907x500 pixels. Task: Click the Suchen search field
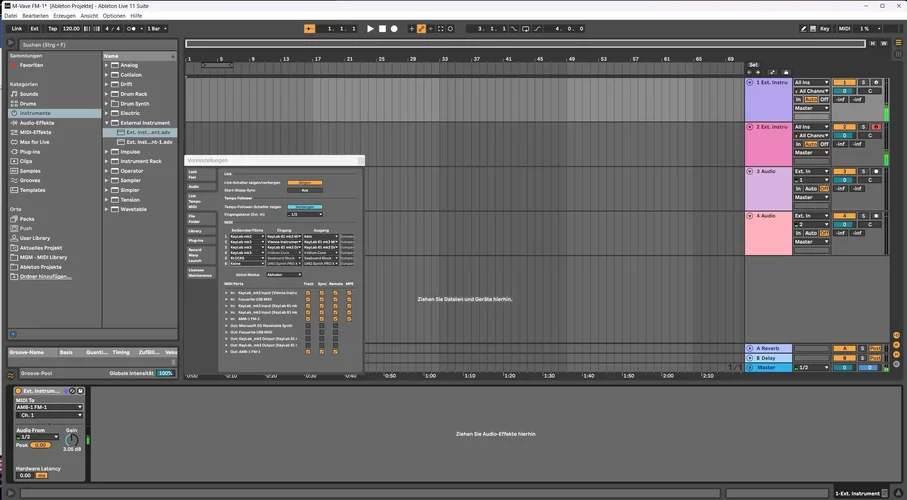click(98, 45)
